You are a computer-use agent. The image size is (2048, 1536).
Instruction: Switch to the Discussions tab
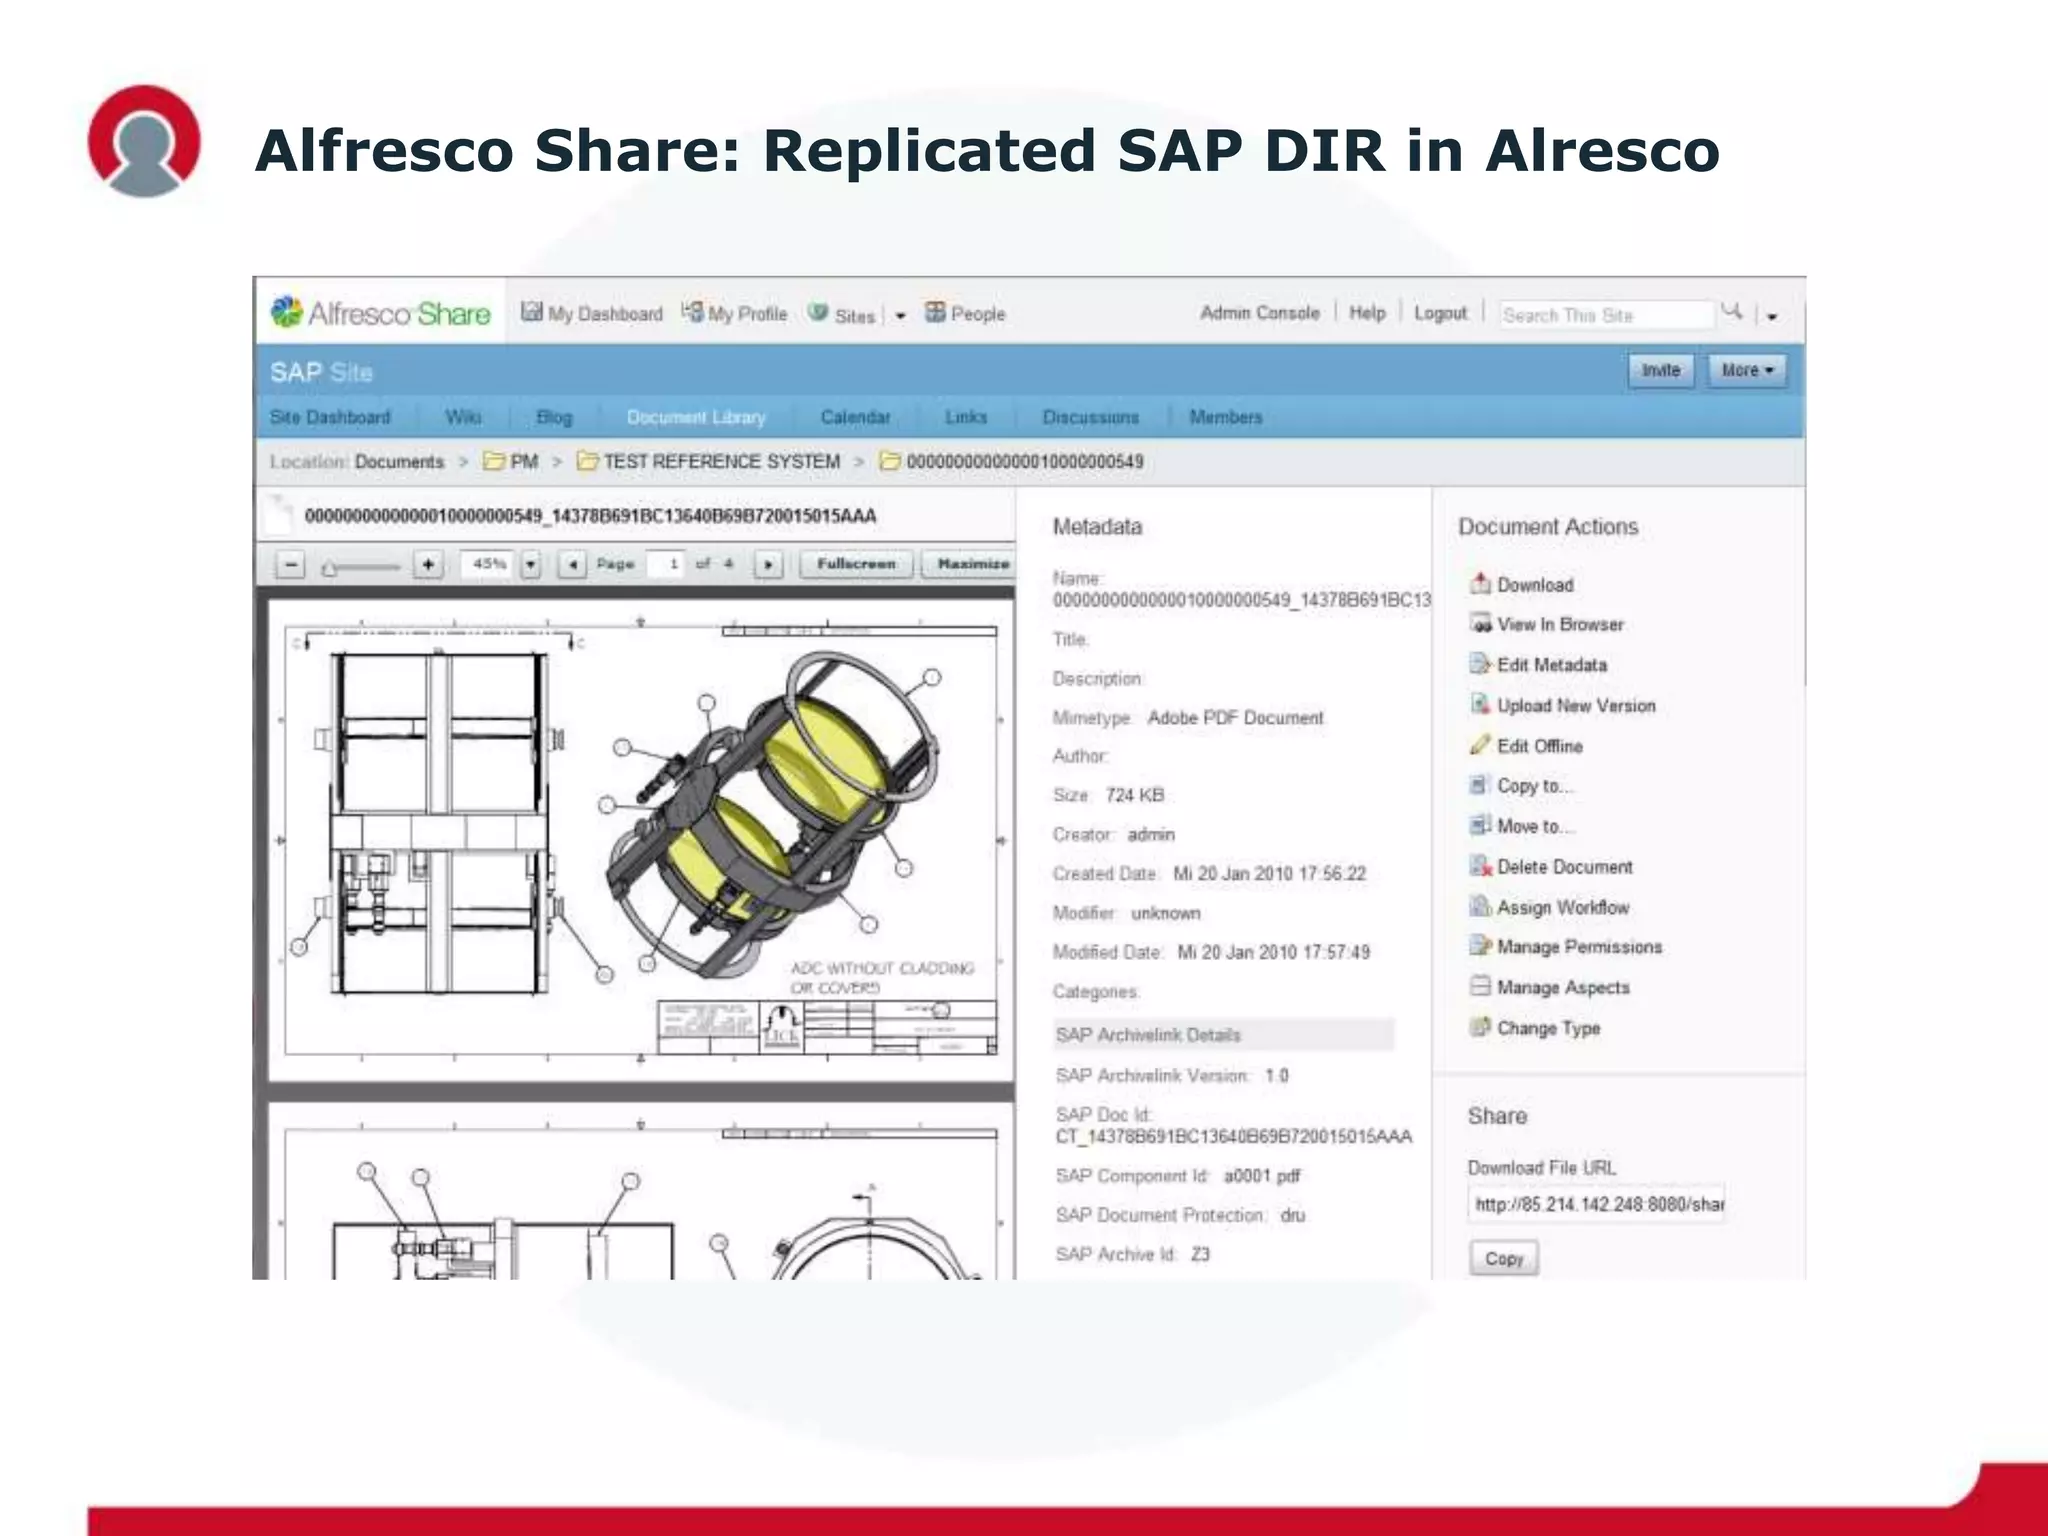pyautogui.click(x=1091, y=417)
